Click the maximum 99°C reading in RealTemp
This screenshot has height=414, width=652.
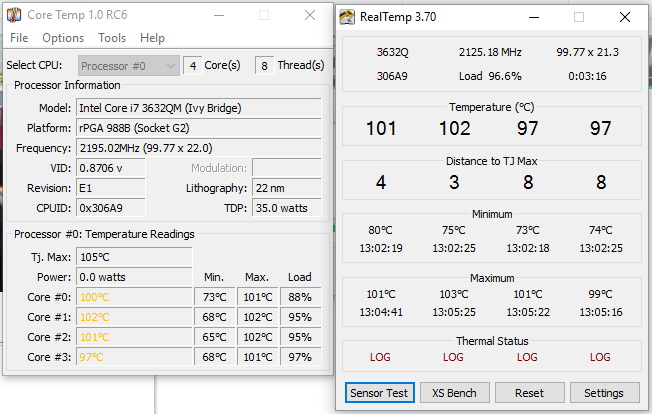point(600,294)
